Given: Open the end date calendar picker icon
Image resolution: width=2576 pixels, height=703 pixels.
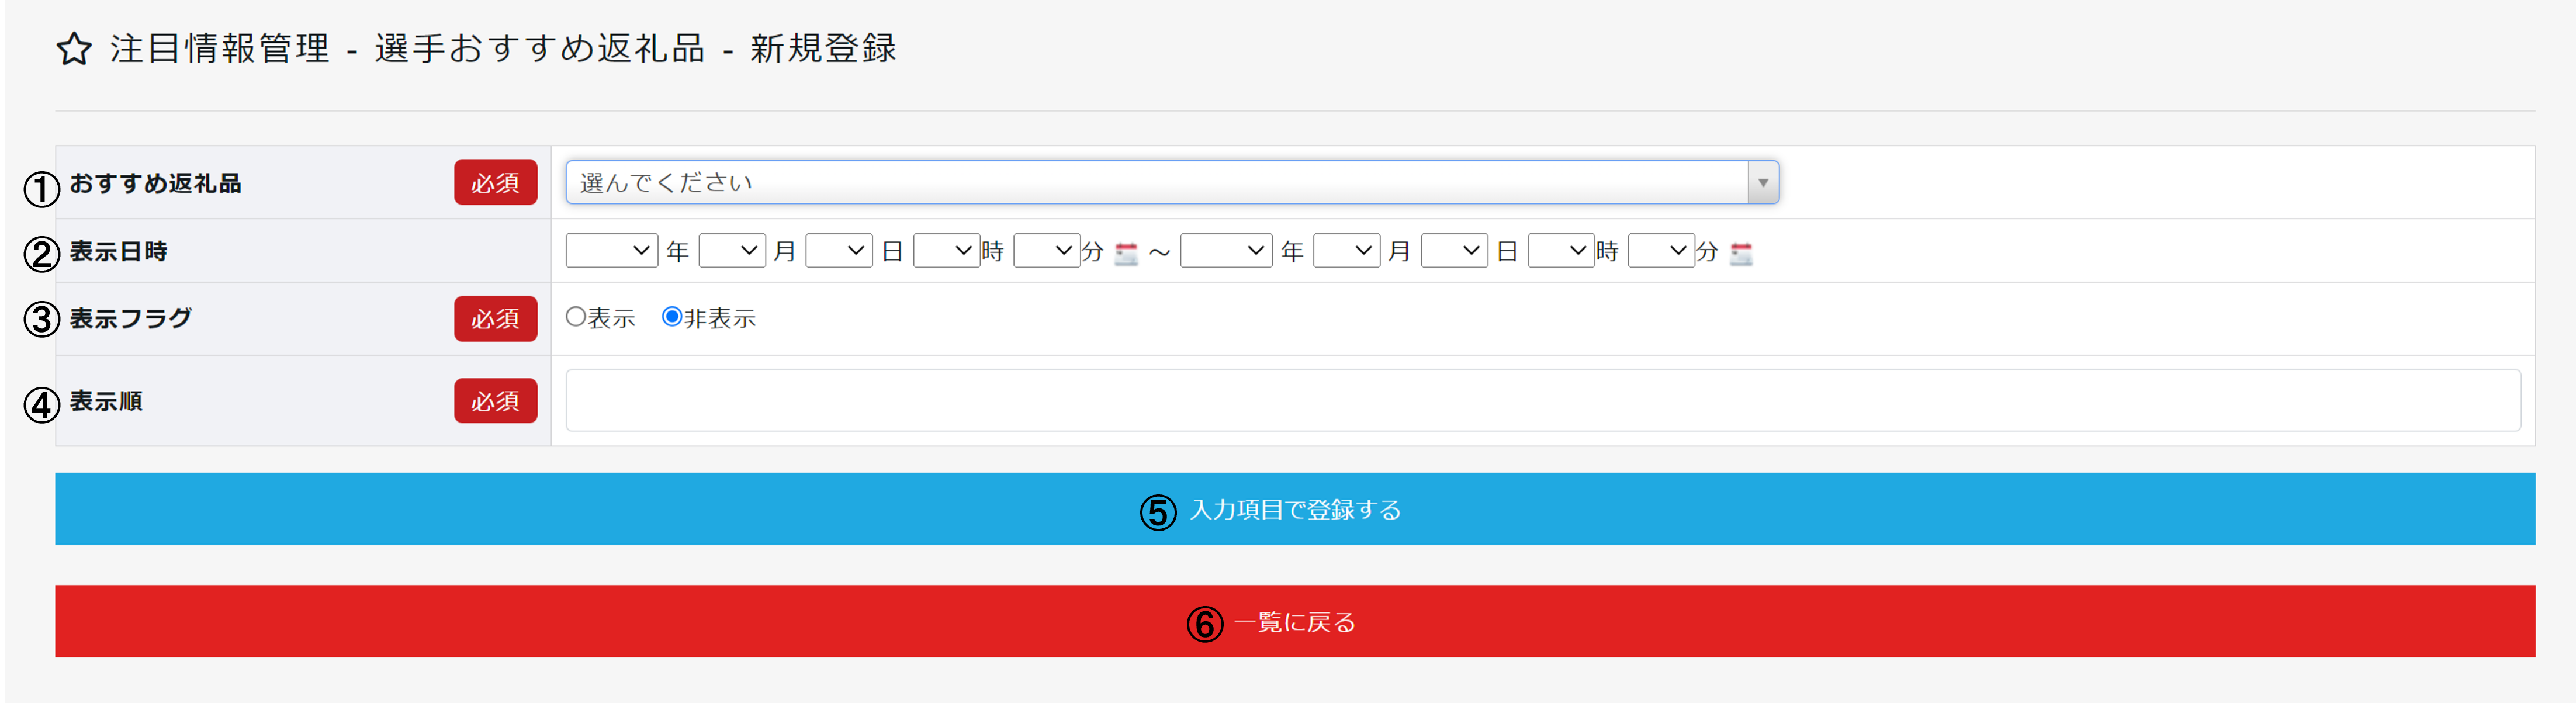Looking at the screenshot, I should [1741, 253].
